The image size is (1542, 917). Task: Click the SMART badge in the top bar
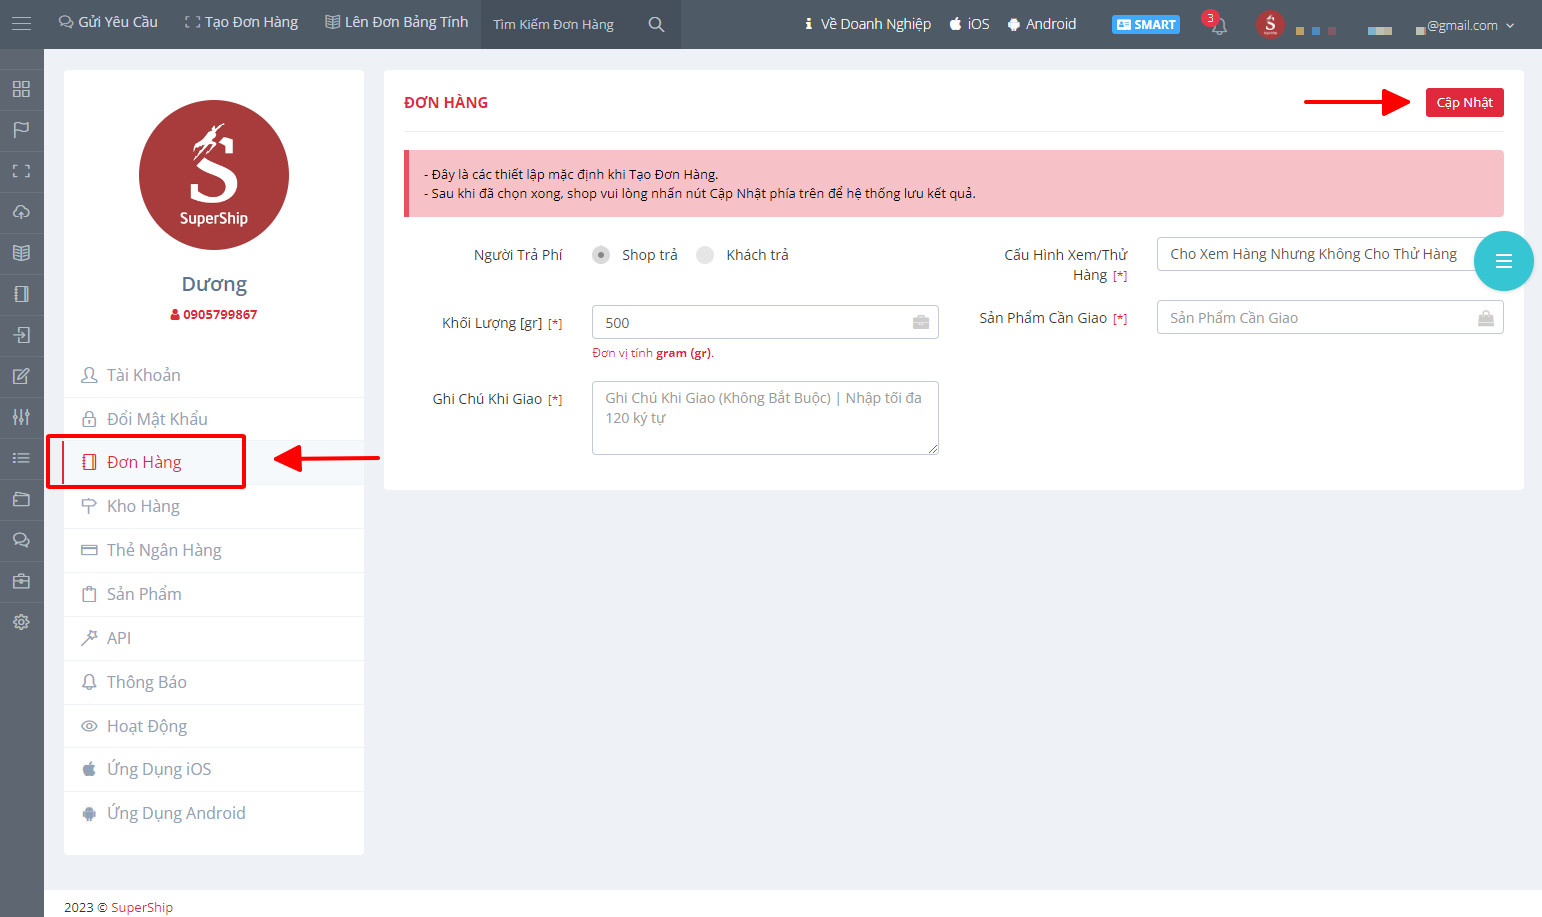[1146, 24]
